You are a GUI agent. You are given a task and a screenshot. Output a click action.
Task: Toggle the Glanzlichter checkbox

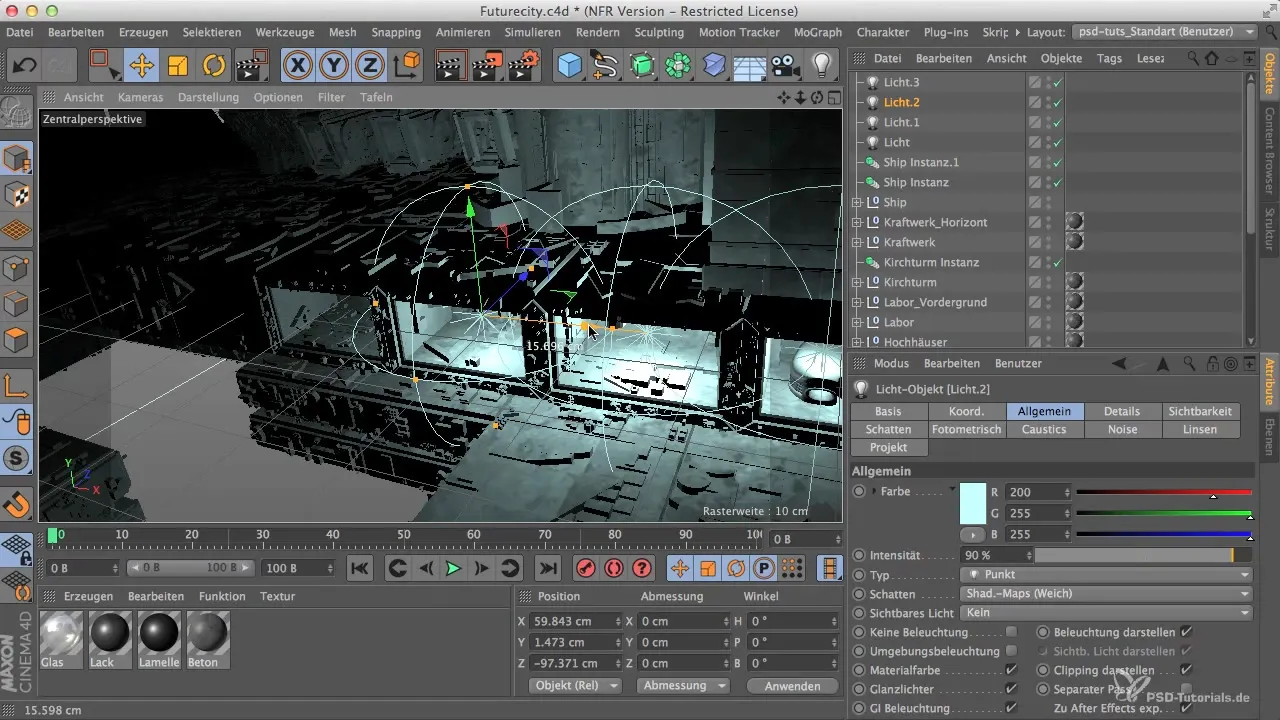point(1011,689)
